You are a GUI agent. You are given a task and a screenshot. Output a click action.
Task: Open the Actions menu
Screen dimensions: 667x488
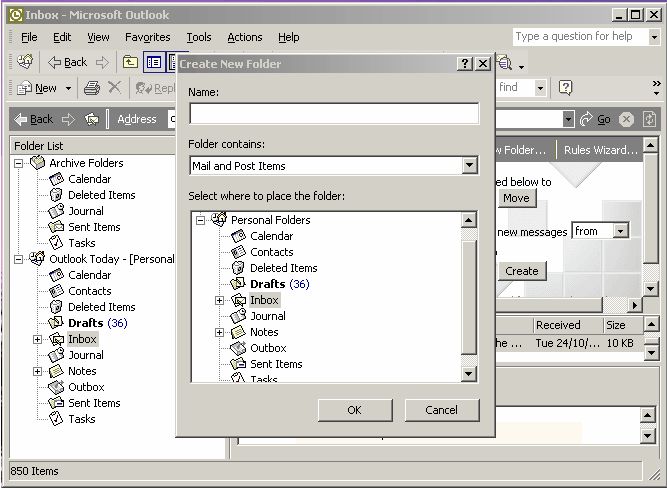(x=245, y=37)
